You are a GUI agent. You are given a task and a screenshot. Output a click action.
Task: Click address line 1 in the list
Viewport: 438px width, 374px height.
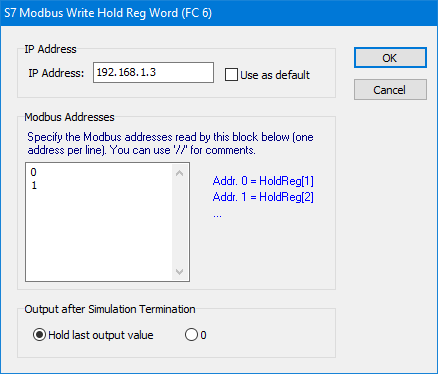pyautogui.click(x=34, y=185)
